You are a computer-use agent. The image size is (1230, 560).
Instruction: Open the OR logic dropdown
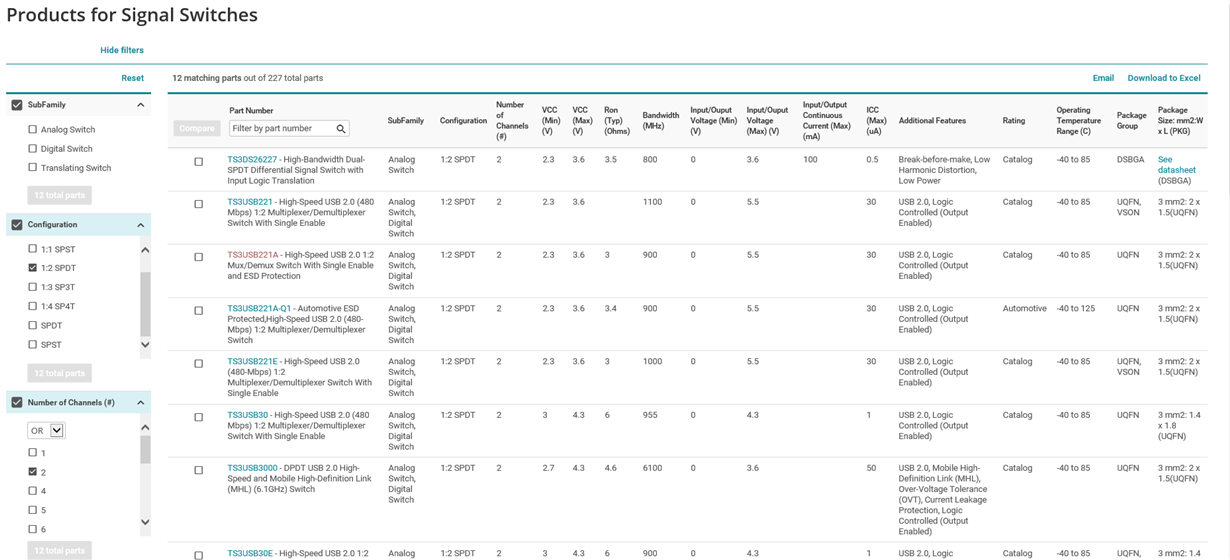[x=46, y=430]
